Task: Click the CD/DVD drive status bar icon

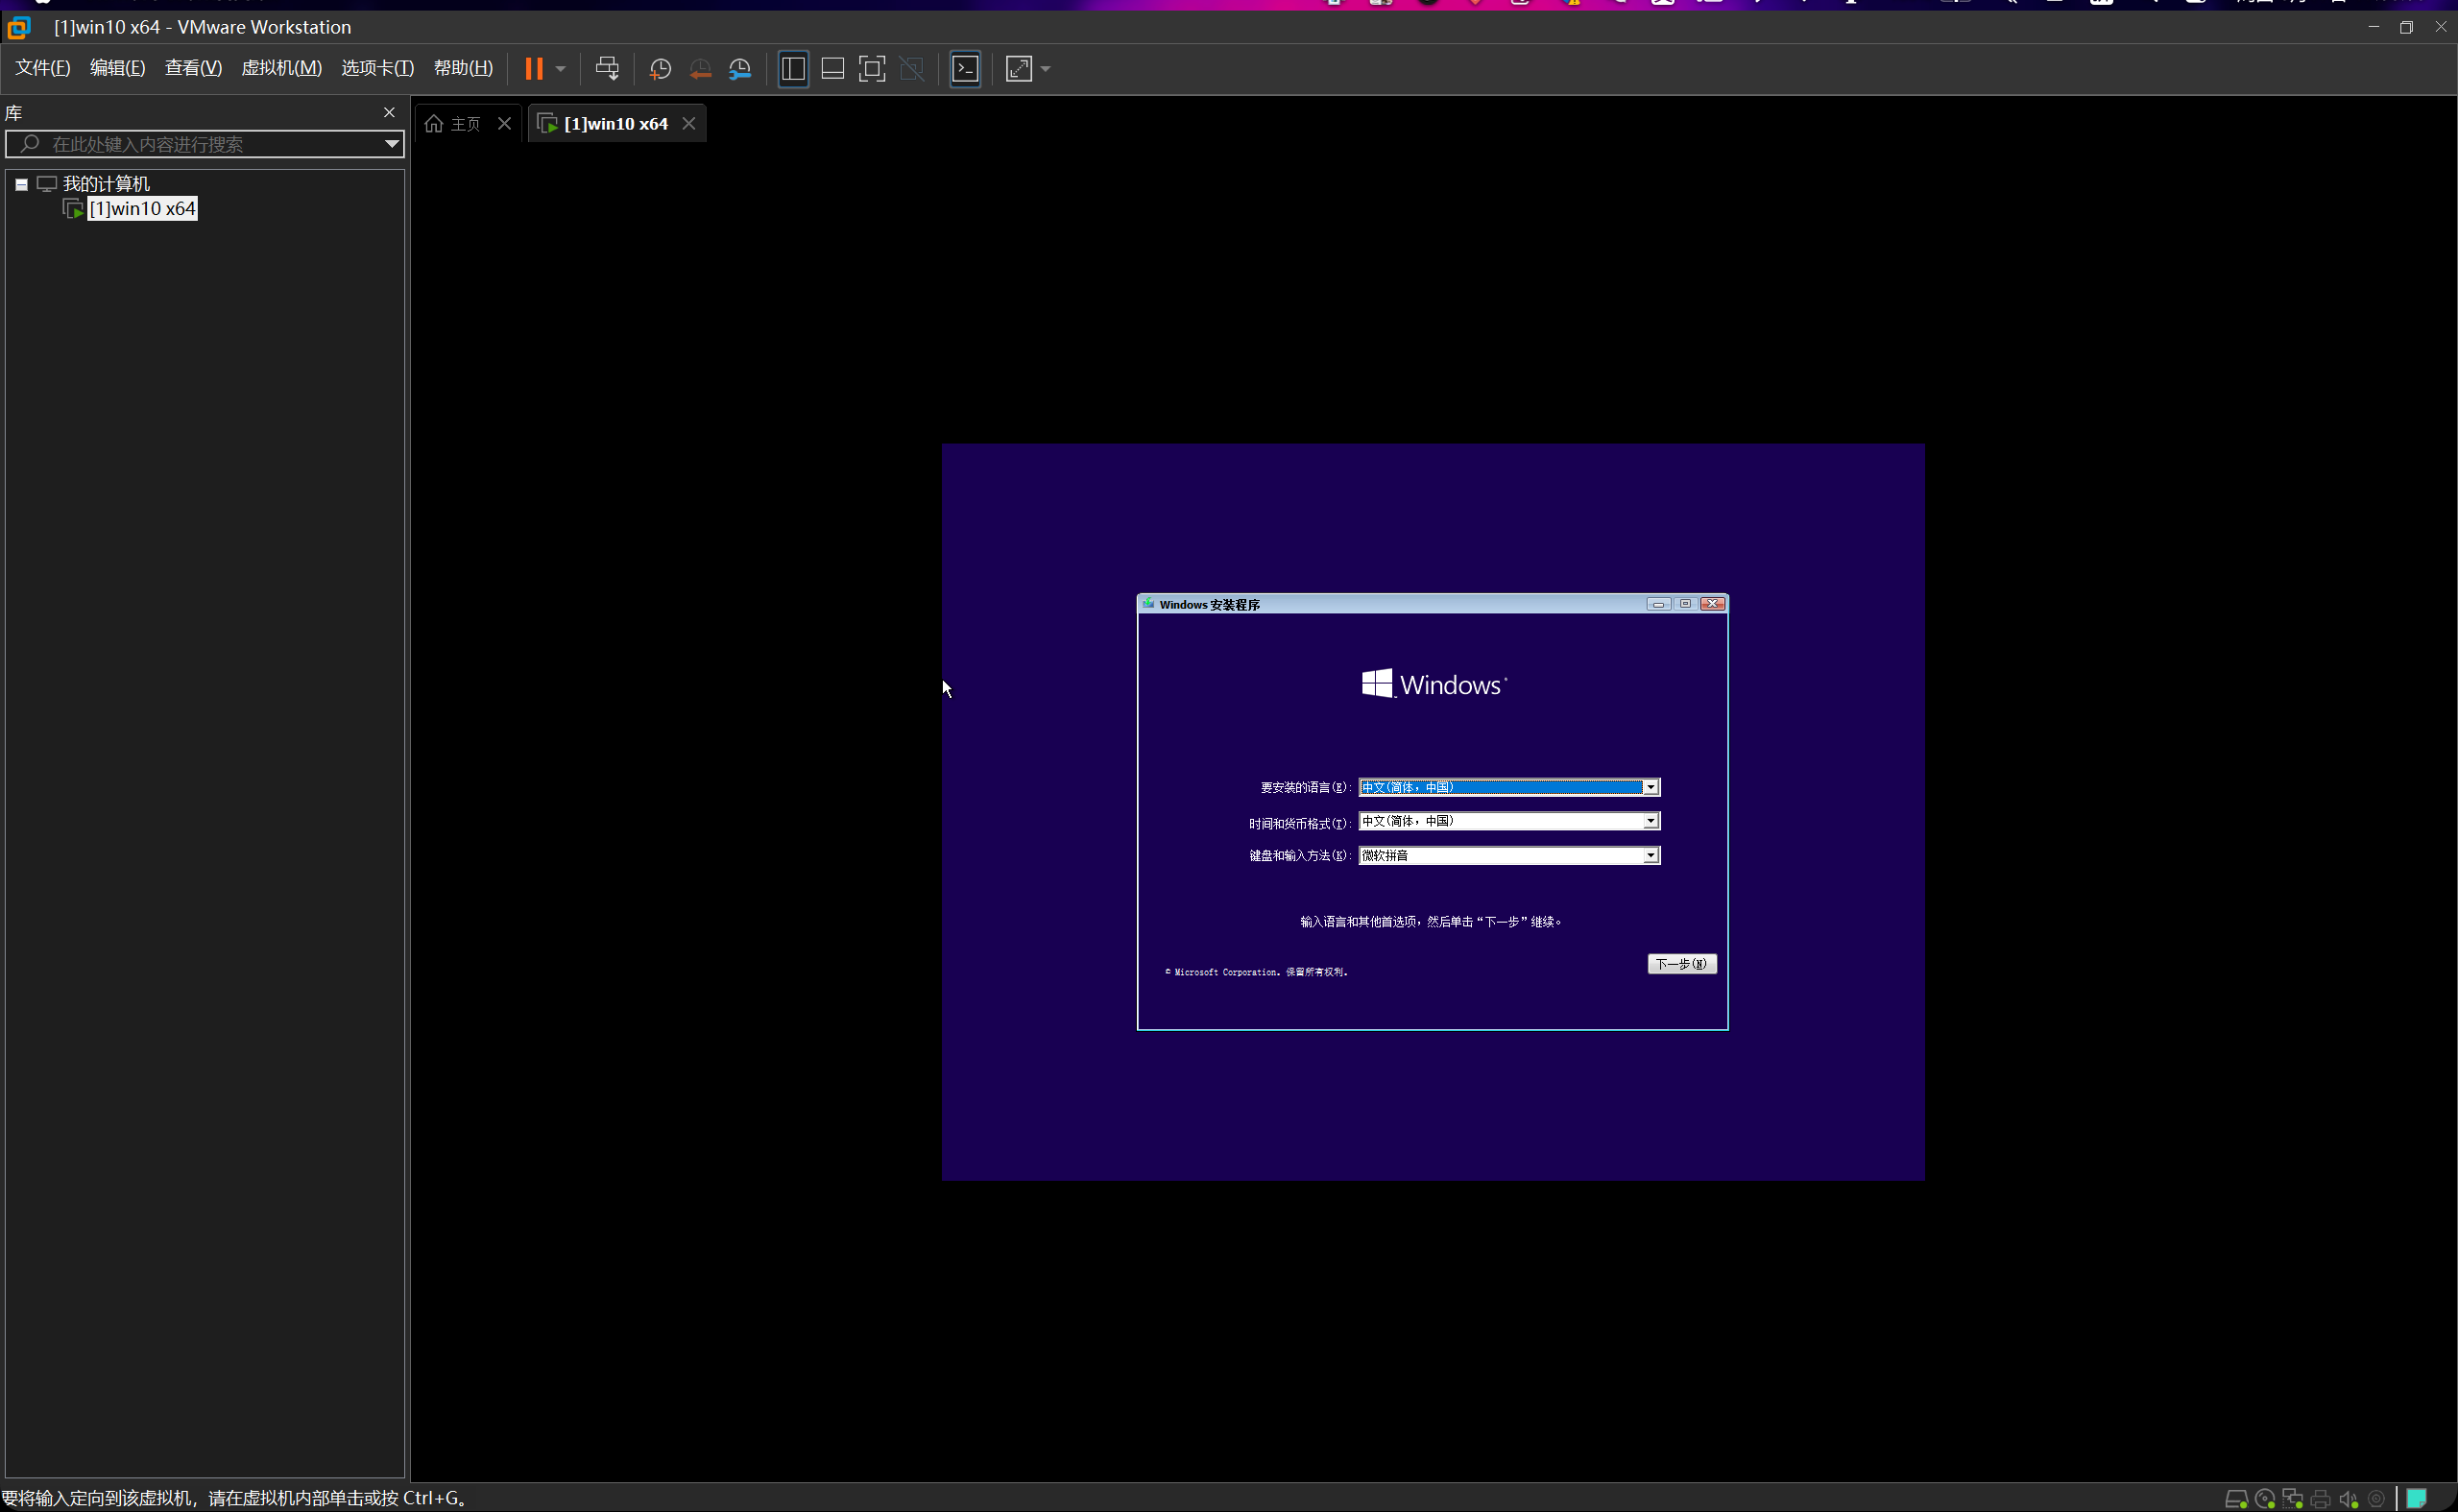Action: tap(2265, 1499)
